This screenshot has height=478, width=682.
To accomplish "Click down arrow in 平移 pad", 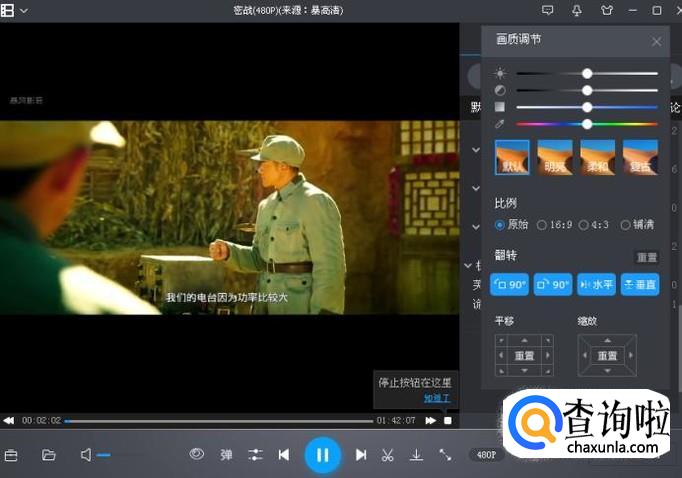I will (x=524, y=371).
